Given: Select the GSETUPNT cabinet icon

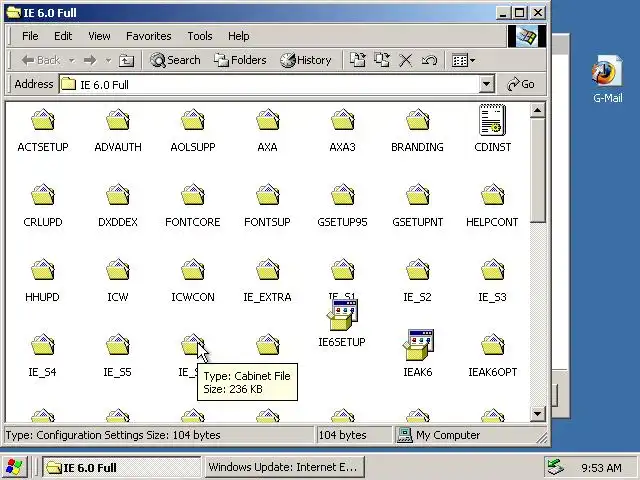Looking at the screenshot, I should click(418, 195).
